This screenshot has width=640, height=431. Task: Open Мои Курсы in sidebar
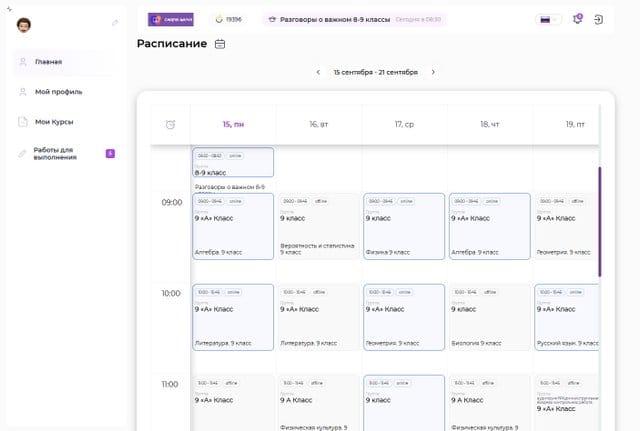click(x=54, y=122)
